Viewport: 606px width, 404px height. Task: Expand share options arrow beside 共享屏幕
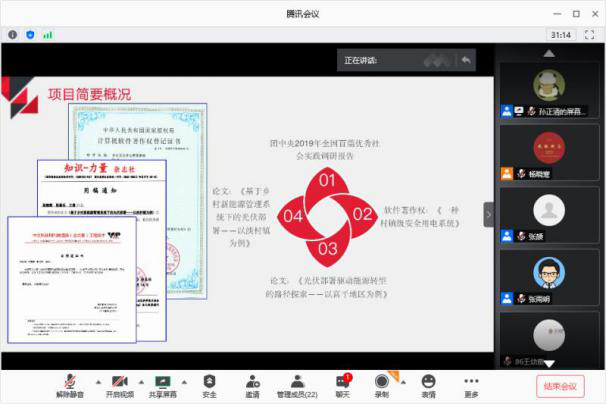click(x=185, y=382)
